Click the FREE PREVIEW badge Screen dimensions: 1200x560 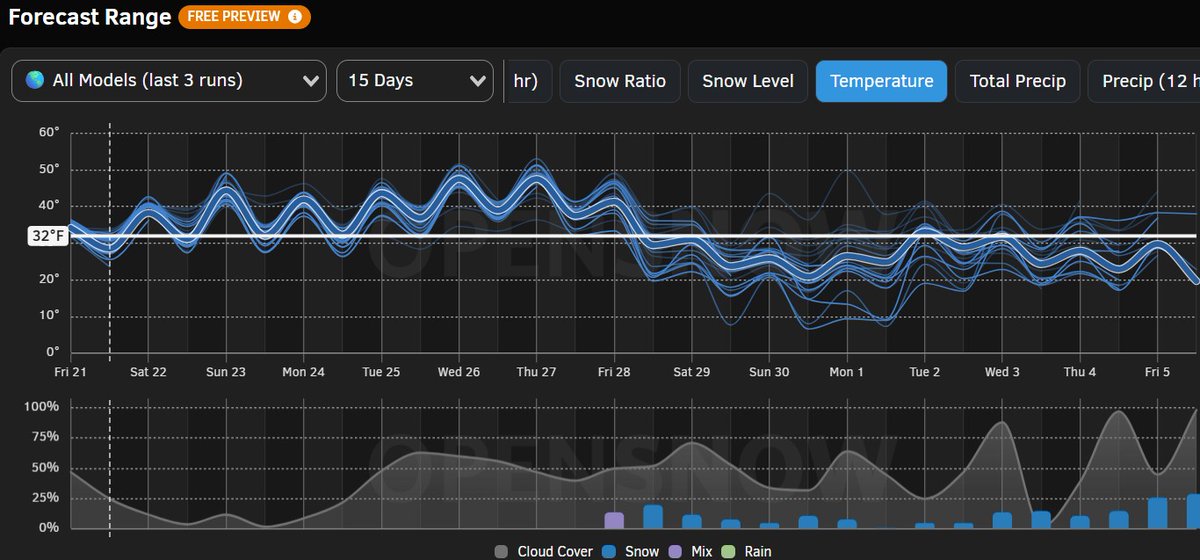[x=244, y=17]
